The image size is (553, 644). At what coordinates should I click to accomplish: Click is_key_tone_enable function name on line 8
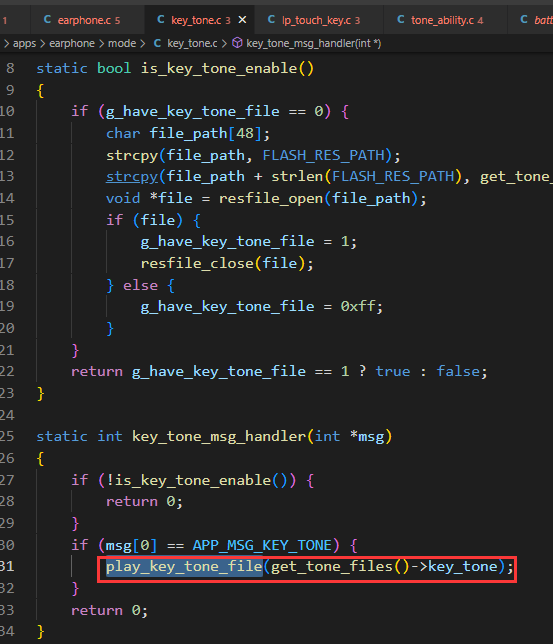[219, 69]
